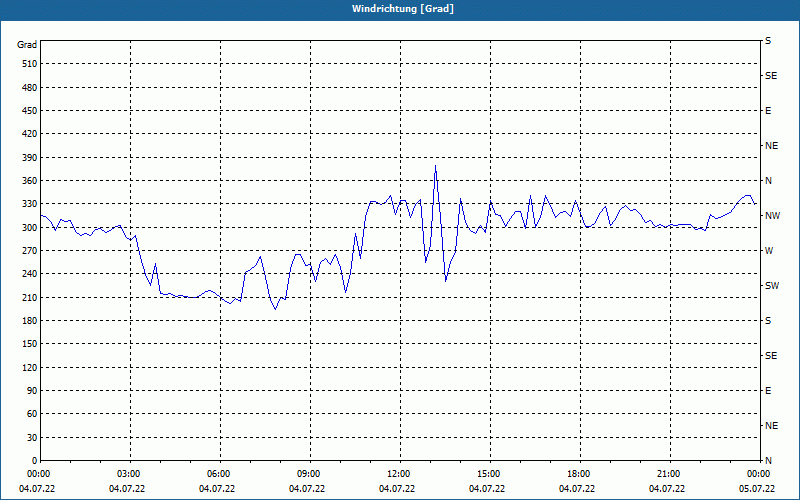This screenshot has height=500, width=800.
Task: Click the 18:00 time label
Action: pos(578,474)
